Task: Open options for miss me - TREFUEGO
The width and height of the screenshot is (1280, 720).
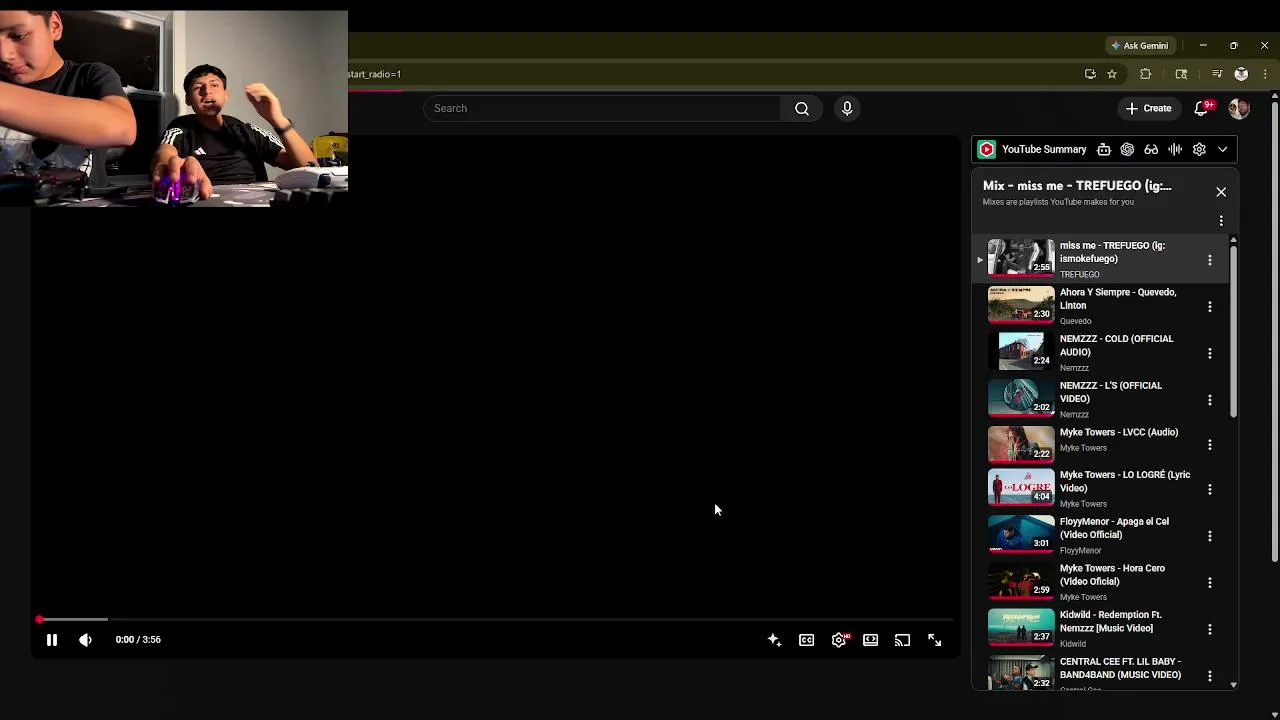Action: point(1210,260)
